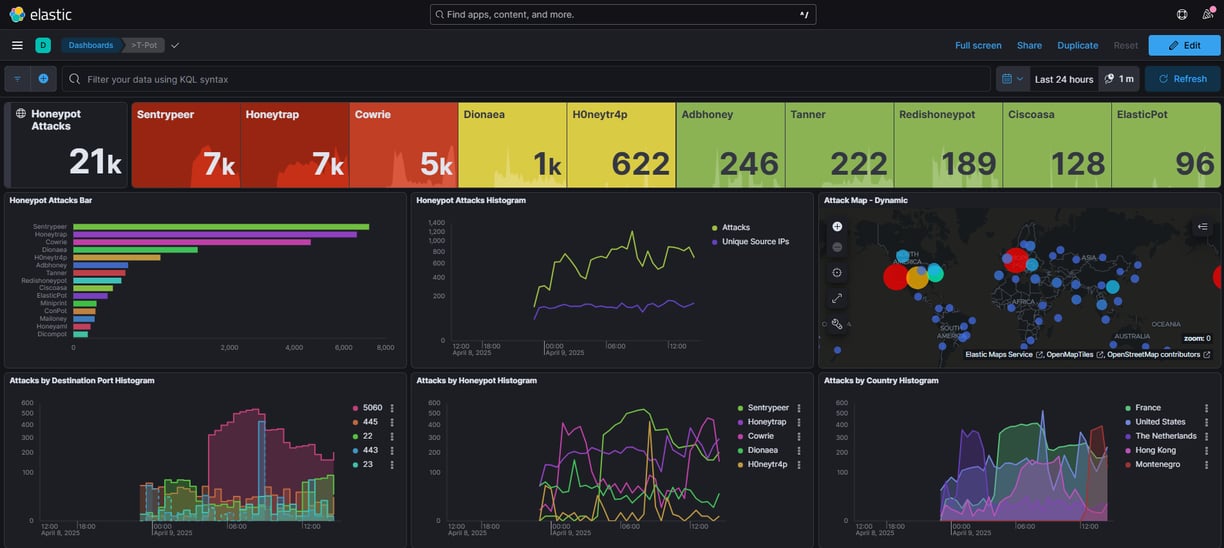Click the saved checkmark next to T-Pot
This screenshot has height=548, width=1224.
pyautogui.click(x=175, y=45)
